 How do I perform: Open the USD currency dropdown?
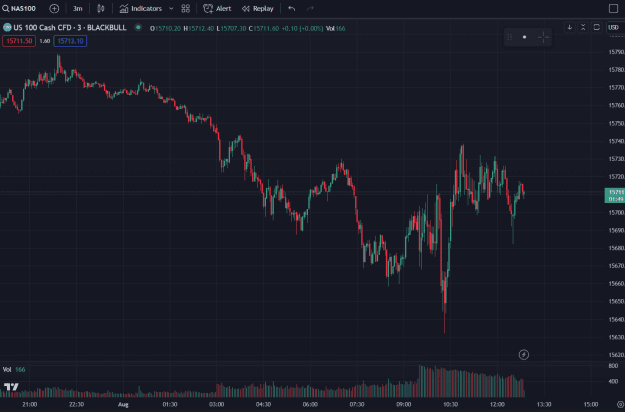(613, 27)
